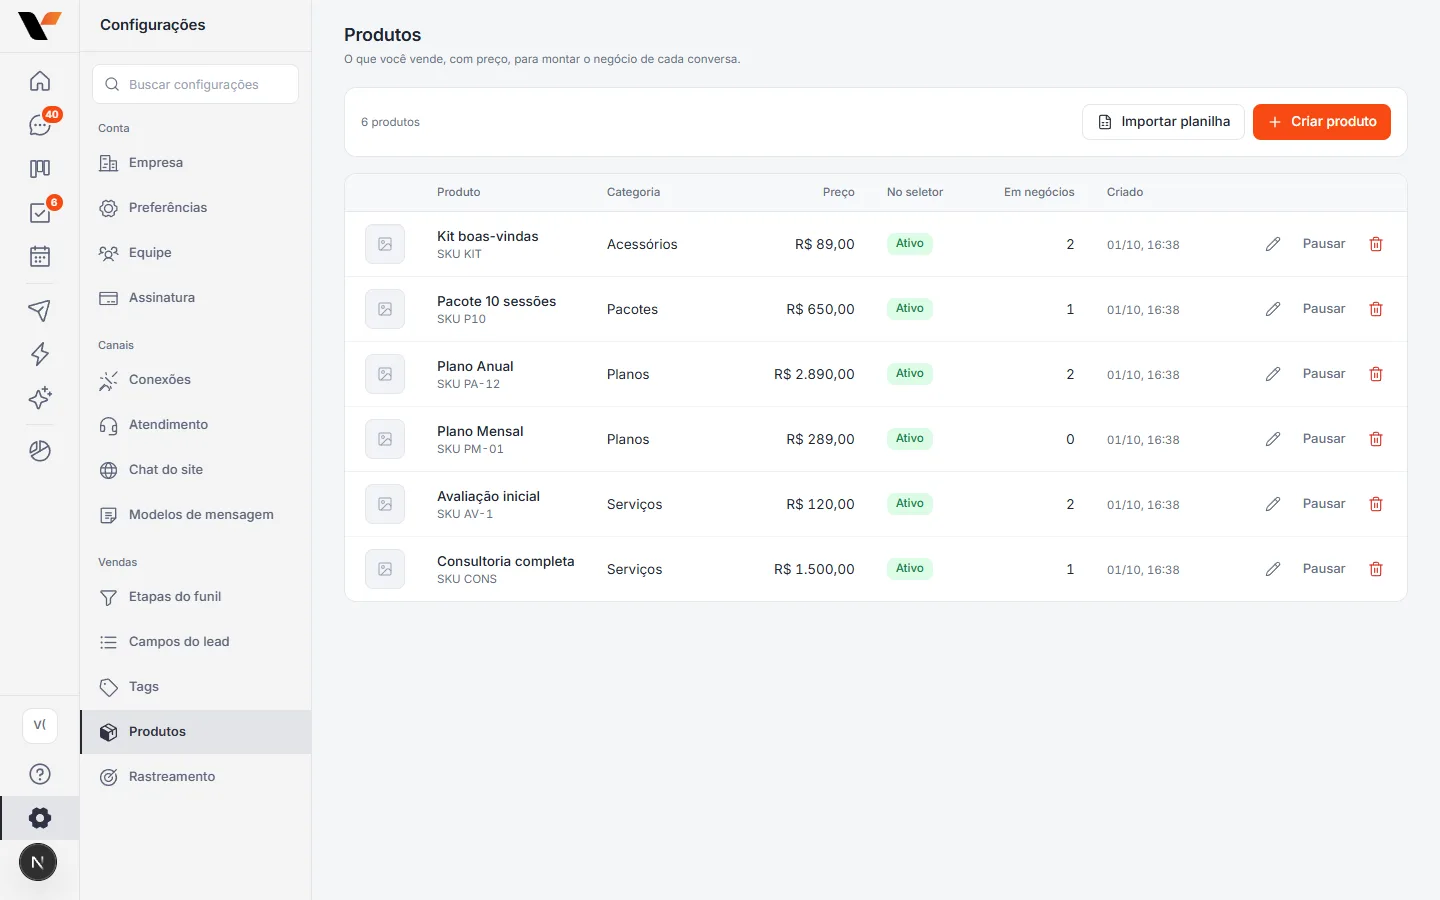
Task: Pause the Consultoria completa product
Action: [x=1324, y=569]
